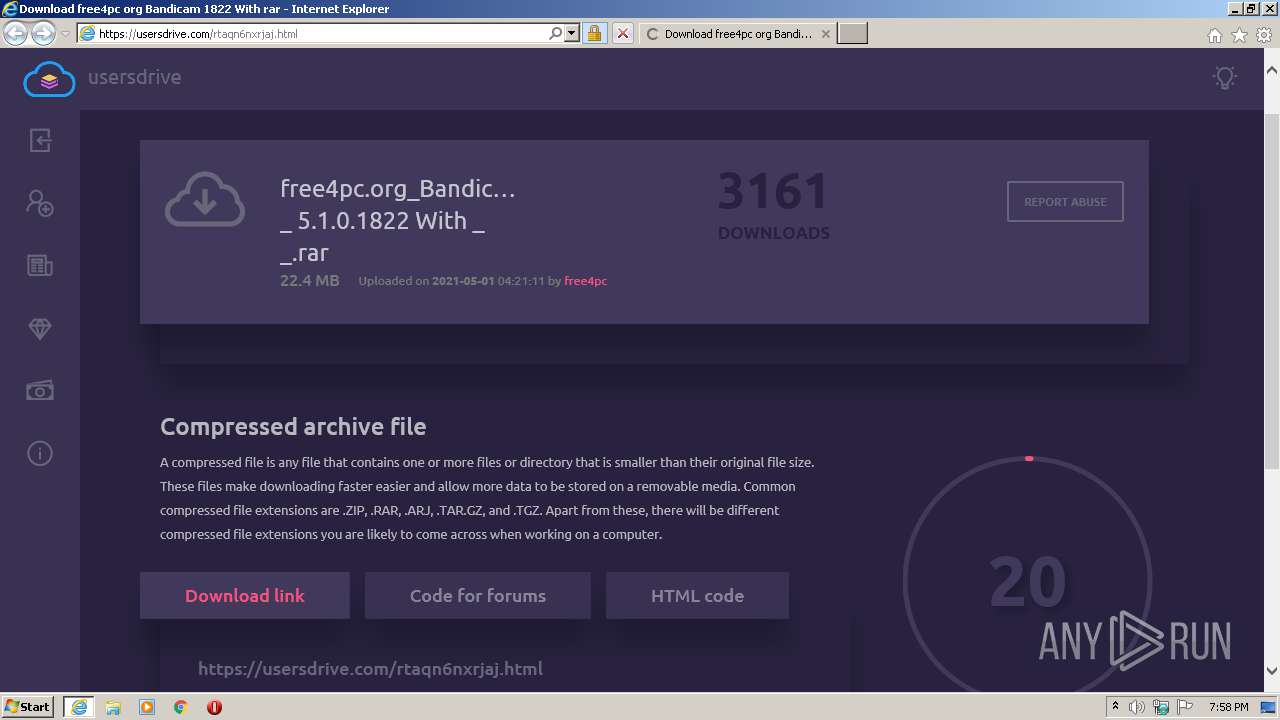Click the volume speaker tray icon
1280x720 pixels.
(x=1137, y=707)
